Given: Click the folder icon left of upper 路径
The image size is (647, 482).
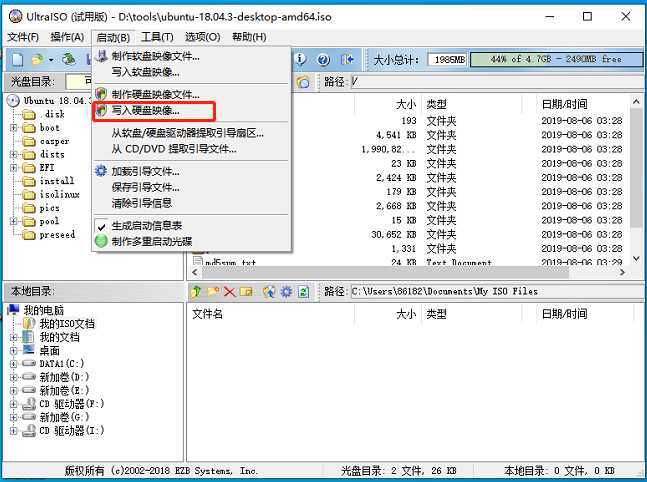Looking at the screenshot, I should click(x=303, y=82).
